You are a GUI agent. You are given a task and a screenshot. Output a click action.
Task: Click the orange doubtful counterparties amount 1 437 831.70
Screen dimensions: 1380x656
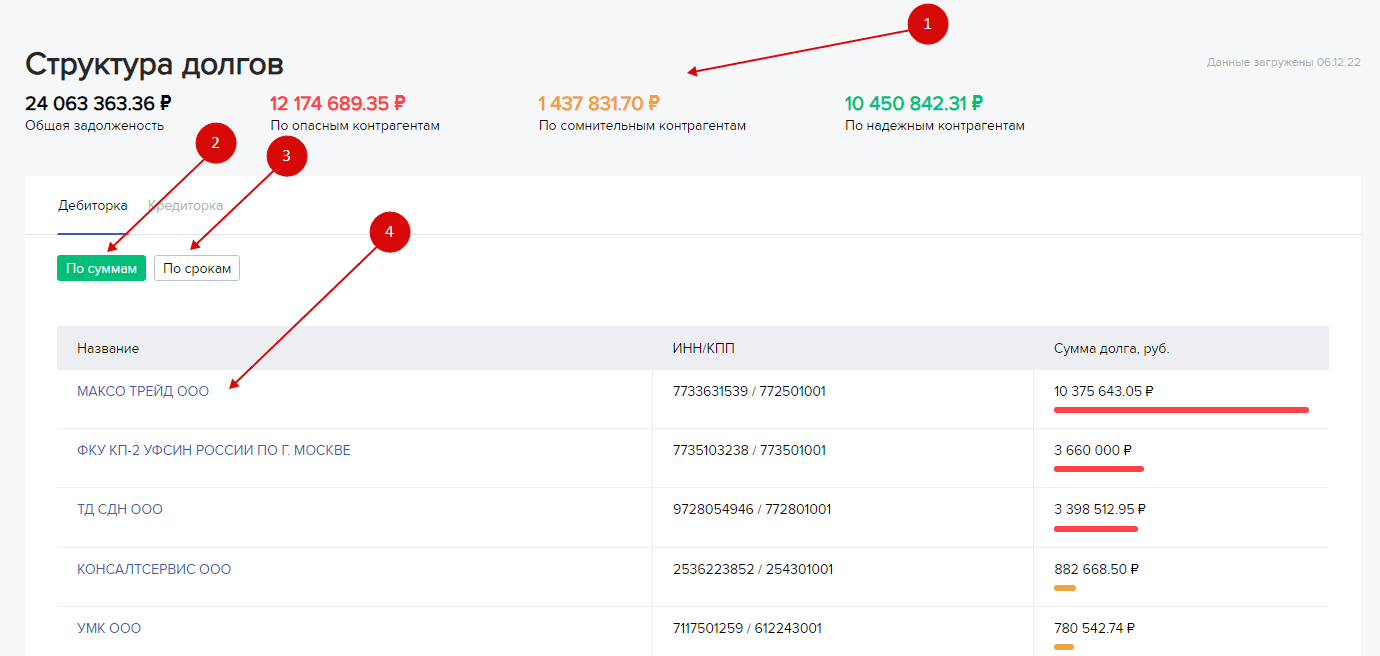point(598,103)
